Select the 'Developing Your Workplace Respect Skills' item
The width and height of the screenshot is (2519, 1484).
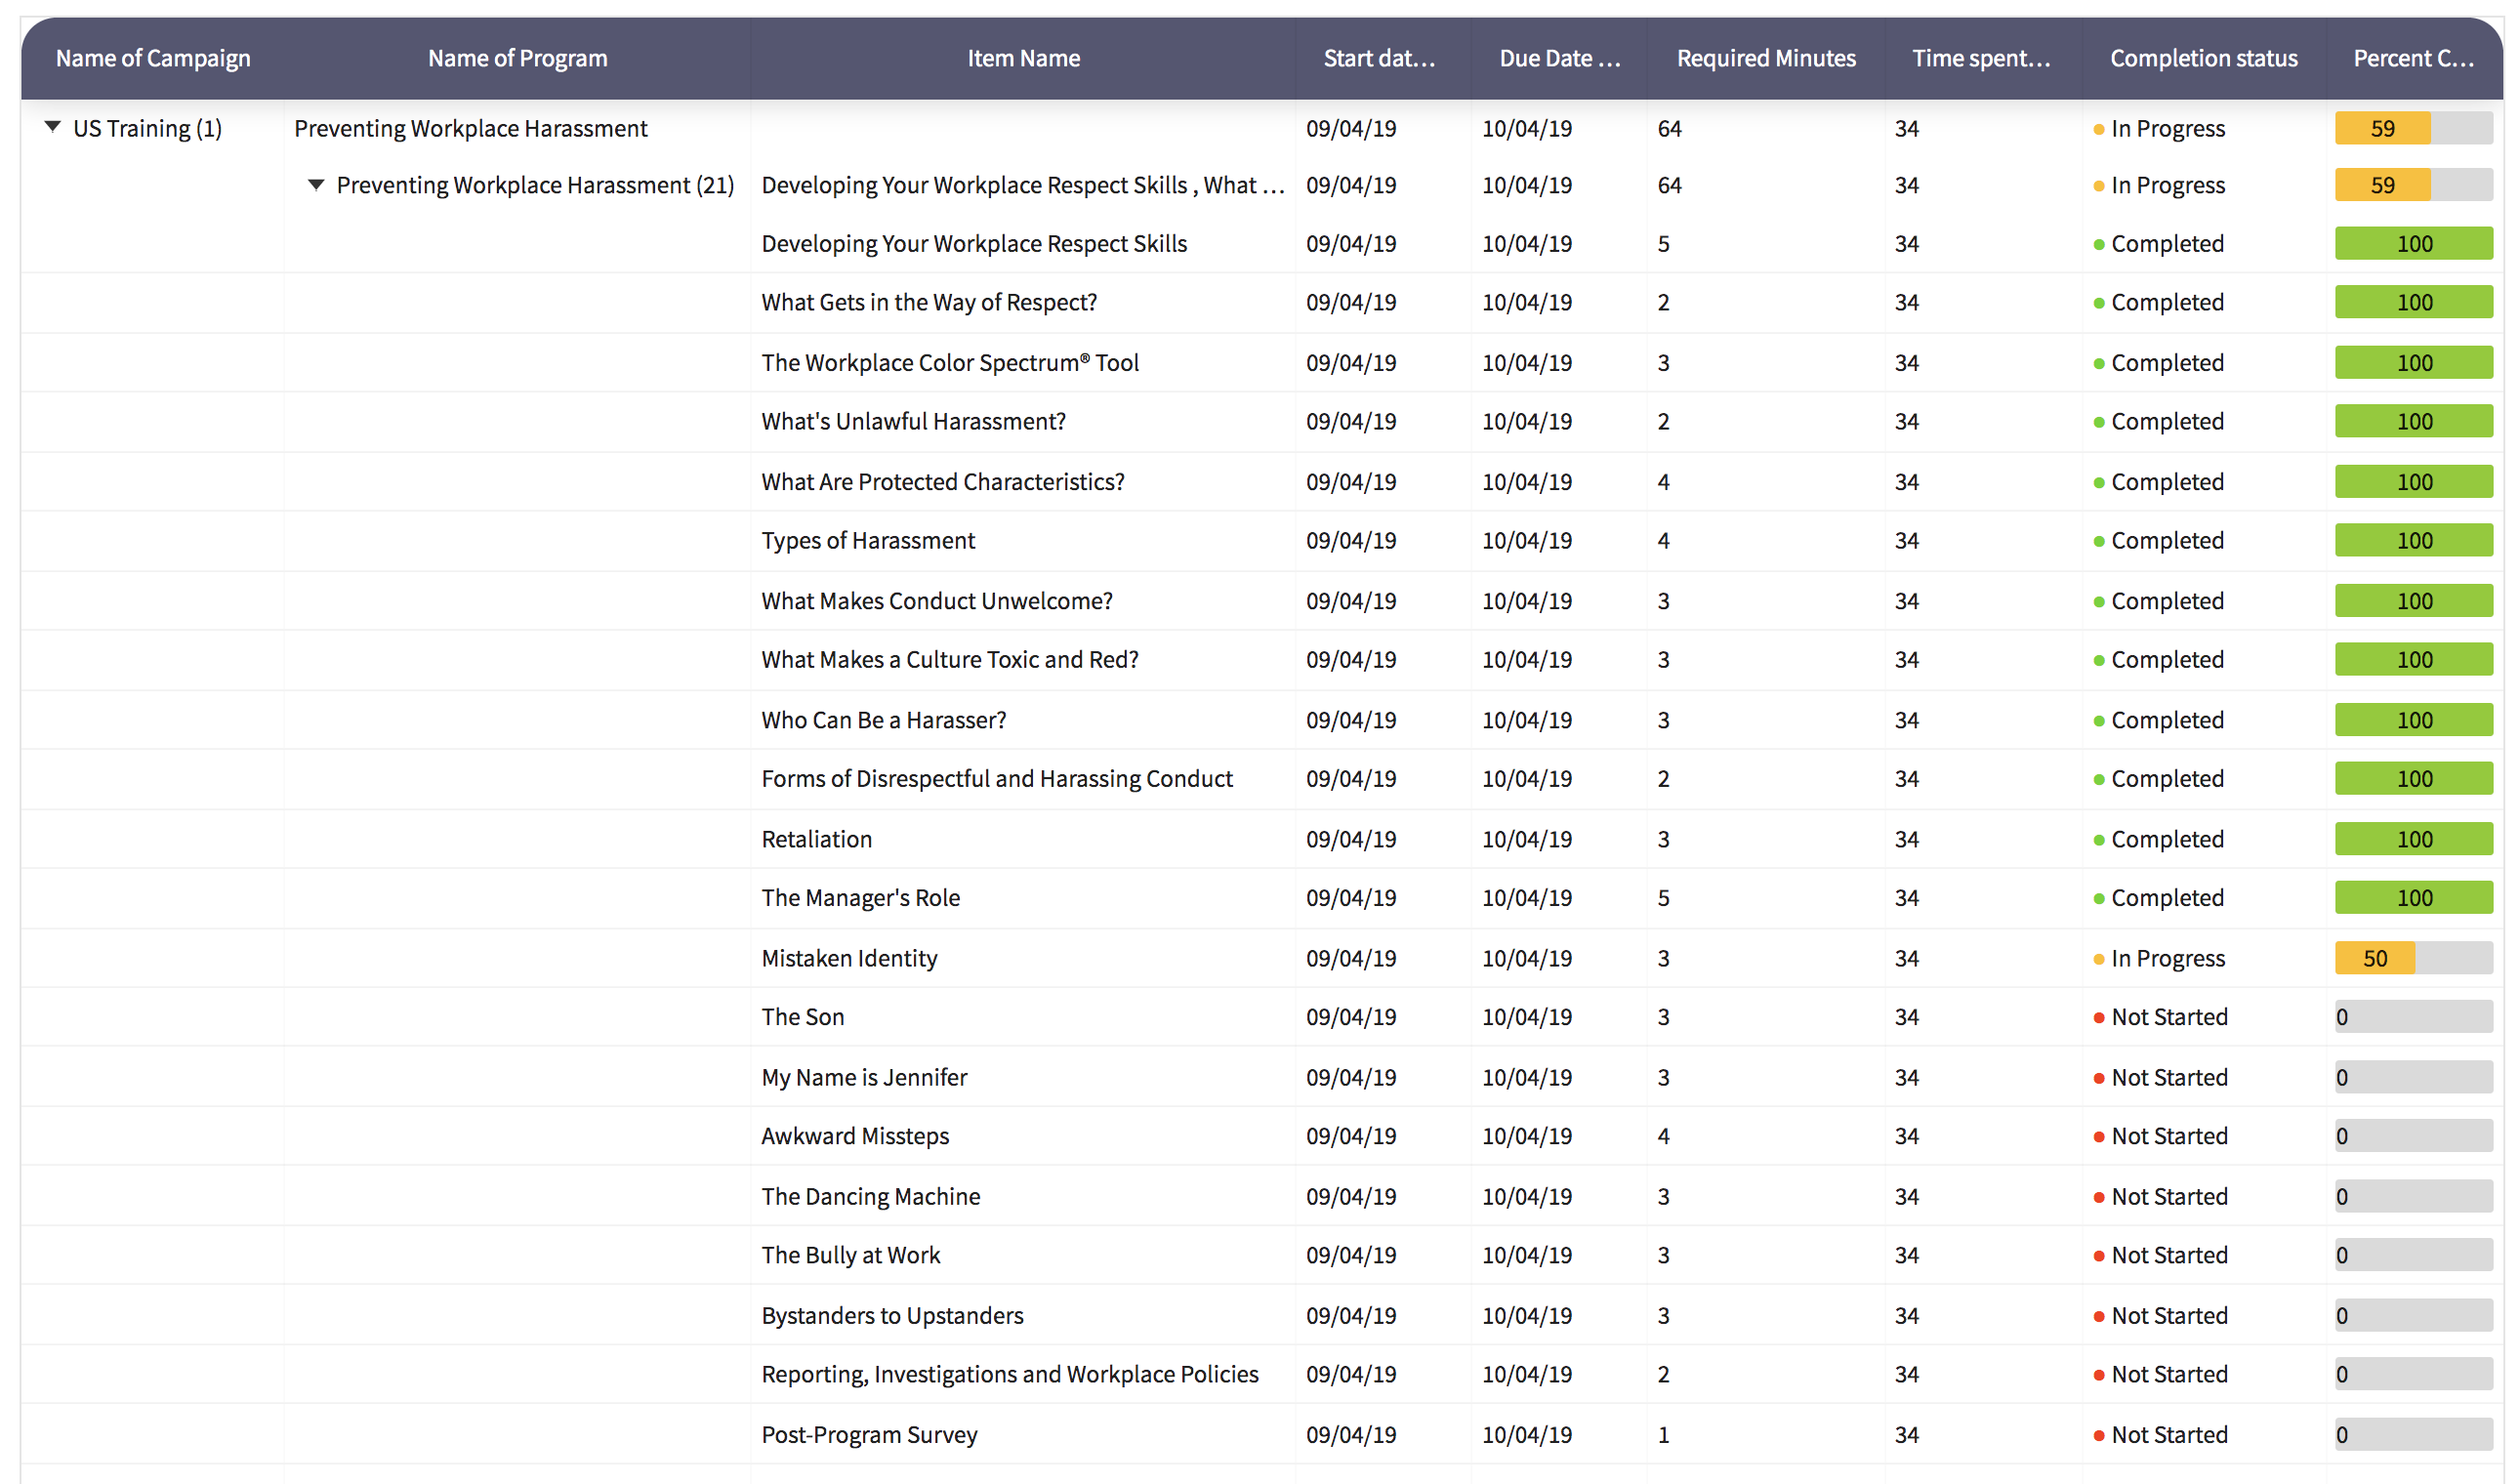pyautogui.click(x=974, y=244)
